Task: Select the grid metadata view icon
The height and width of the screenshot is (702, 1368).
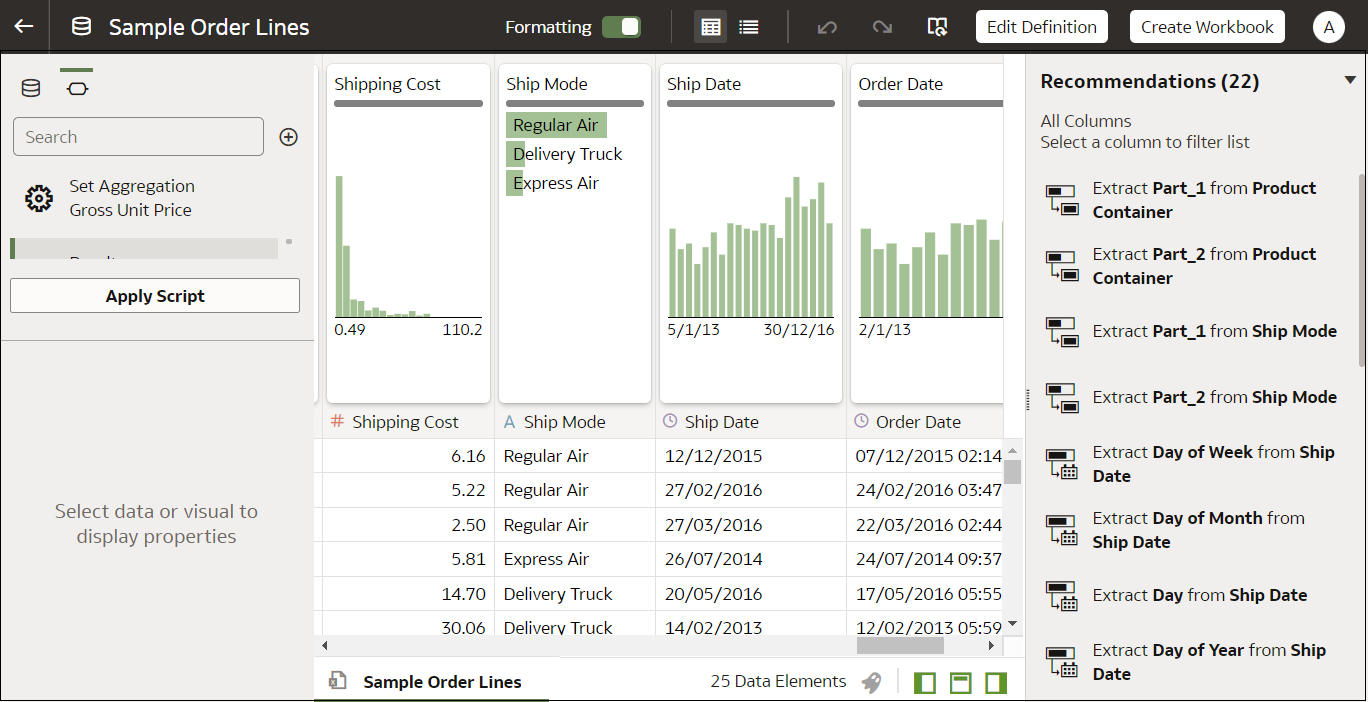Action: click(710, 26)
